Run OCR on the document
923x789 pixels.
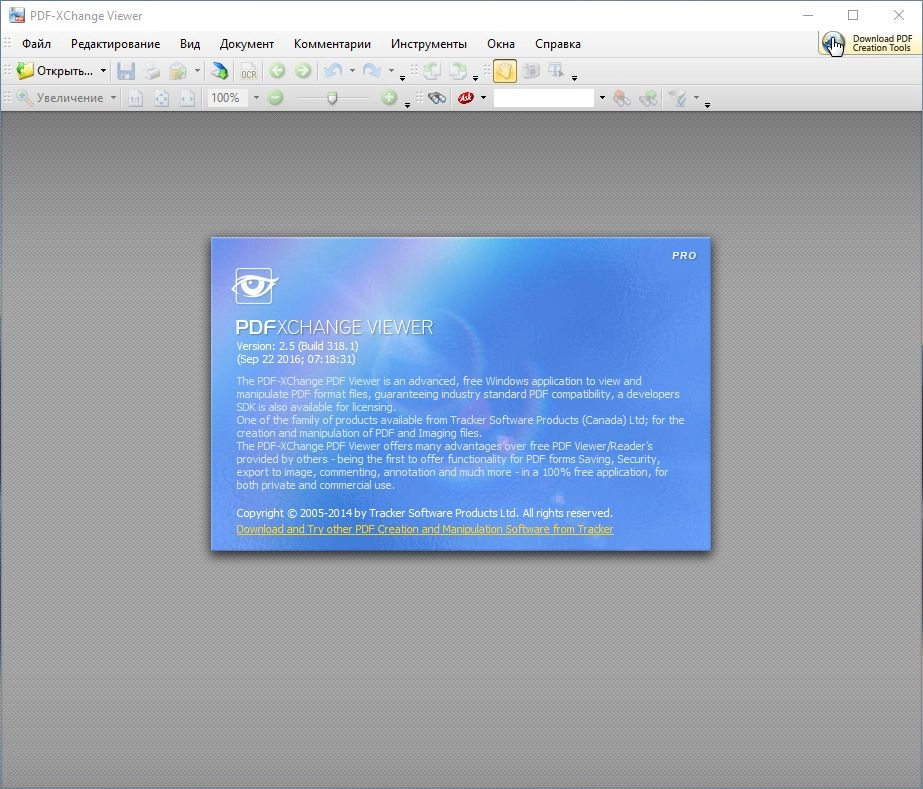[249, 71]
